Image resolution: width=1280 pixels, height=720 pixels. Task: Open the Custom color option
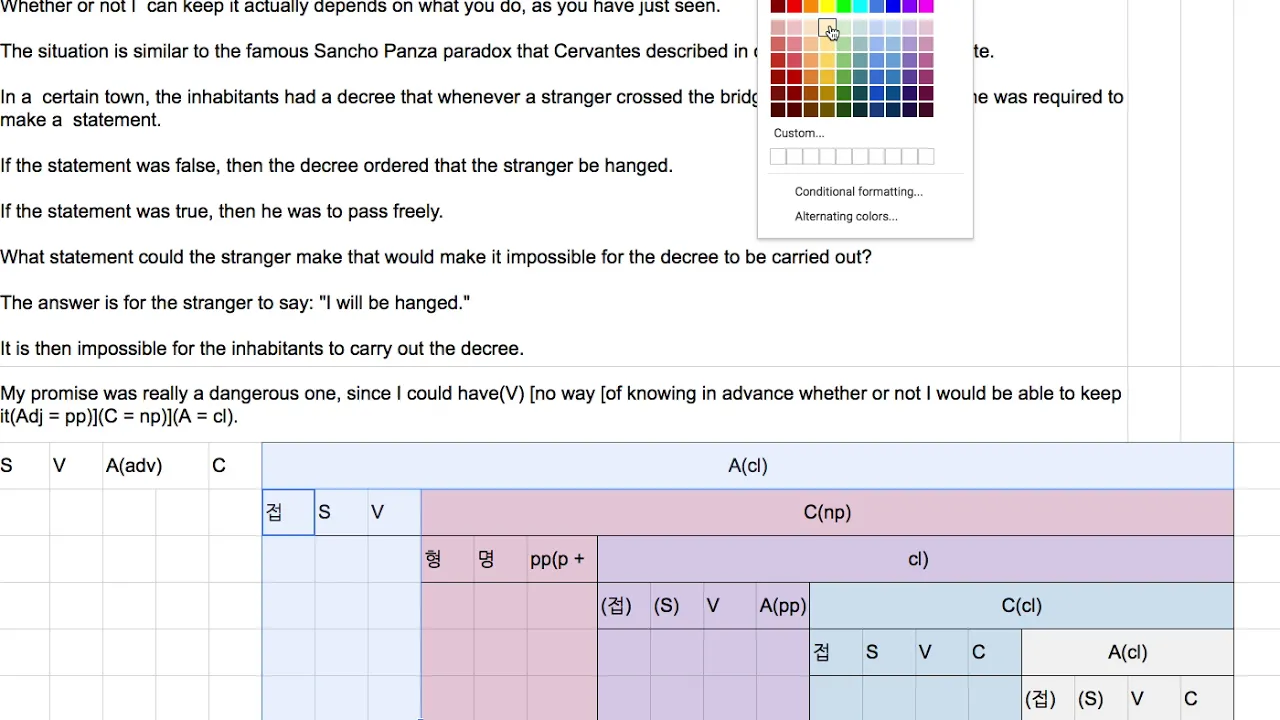click(798, 133)
